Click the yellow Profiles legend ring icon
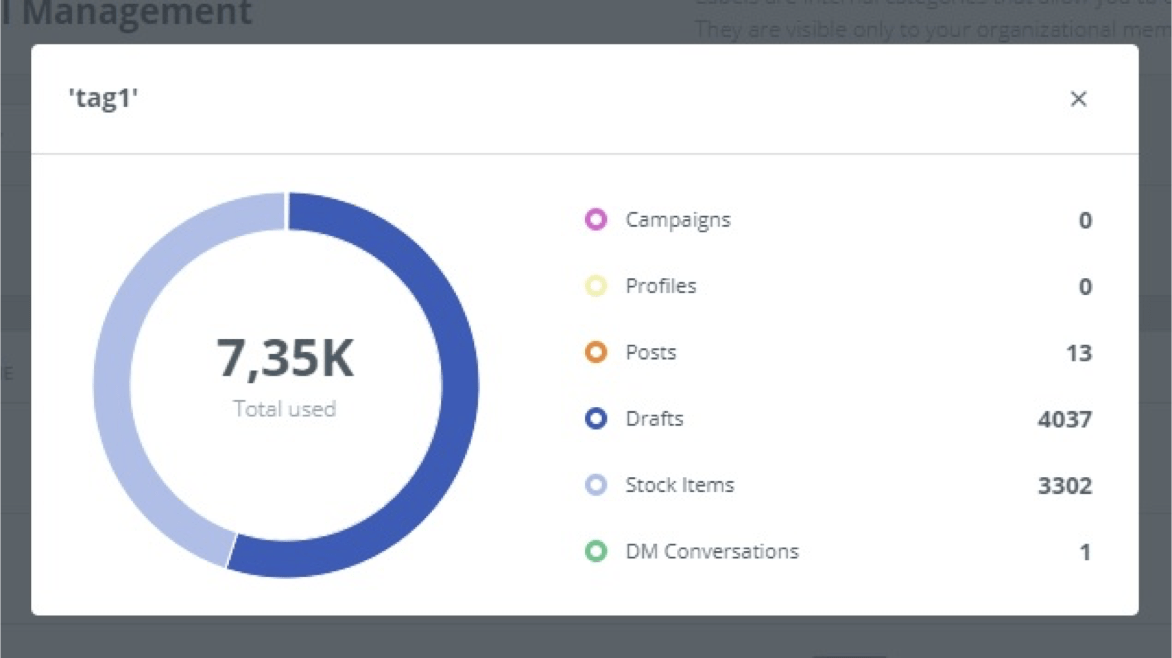This screenshot has height=658, width=1172. [596, 287]
